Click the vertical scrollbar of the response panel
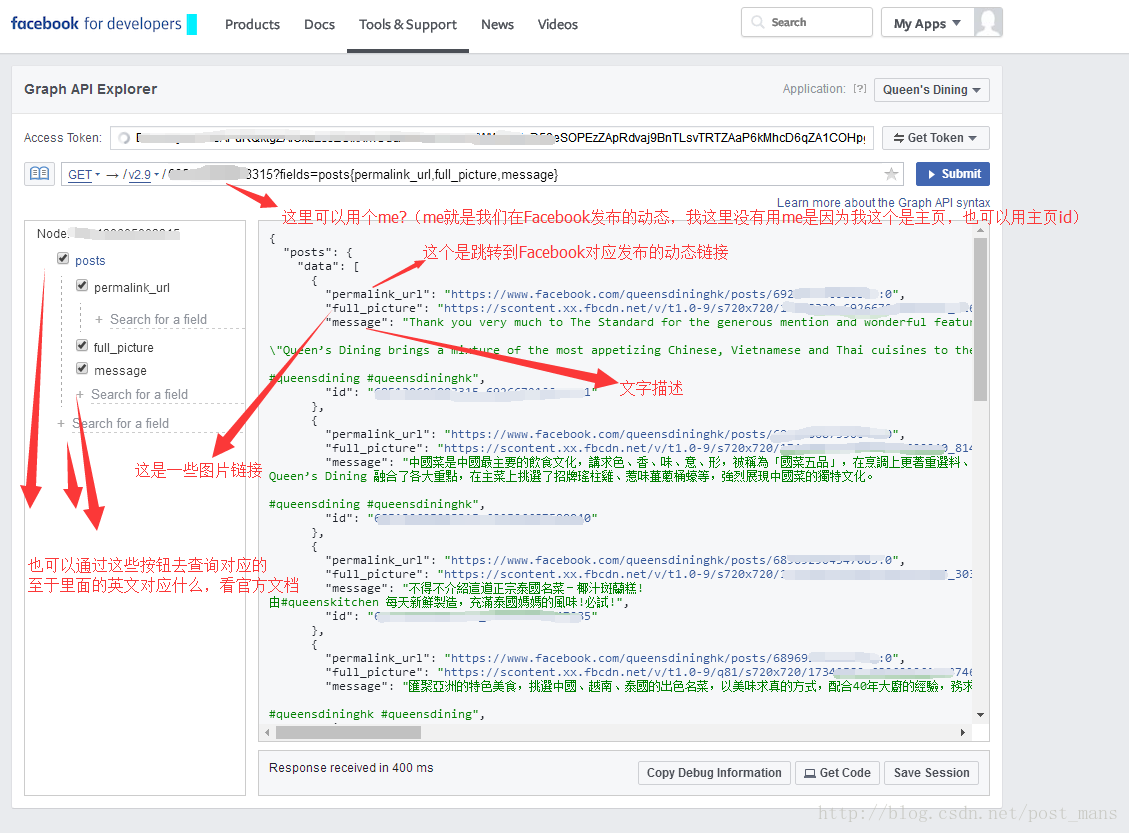This screenshot has height=833, width=1129. (980, 320)
